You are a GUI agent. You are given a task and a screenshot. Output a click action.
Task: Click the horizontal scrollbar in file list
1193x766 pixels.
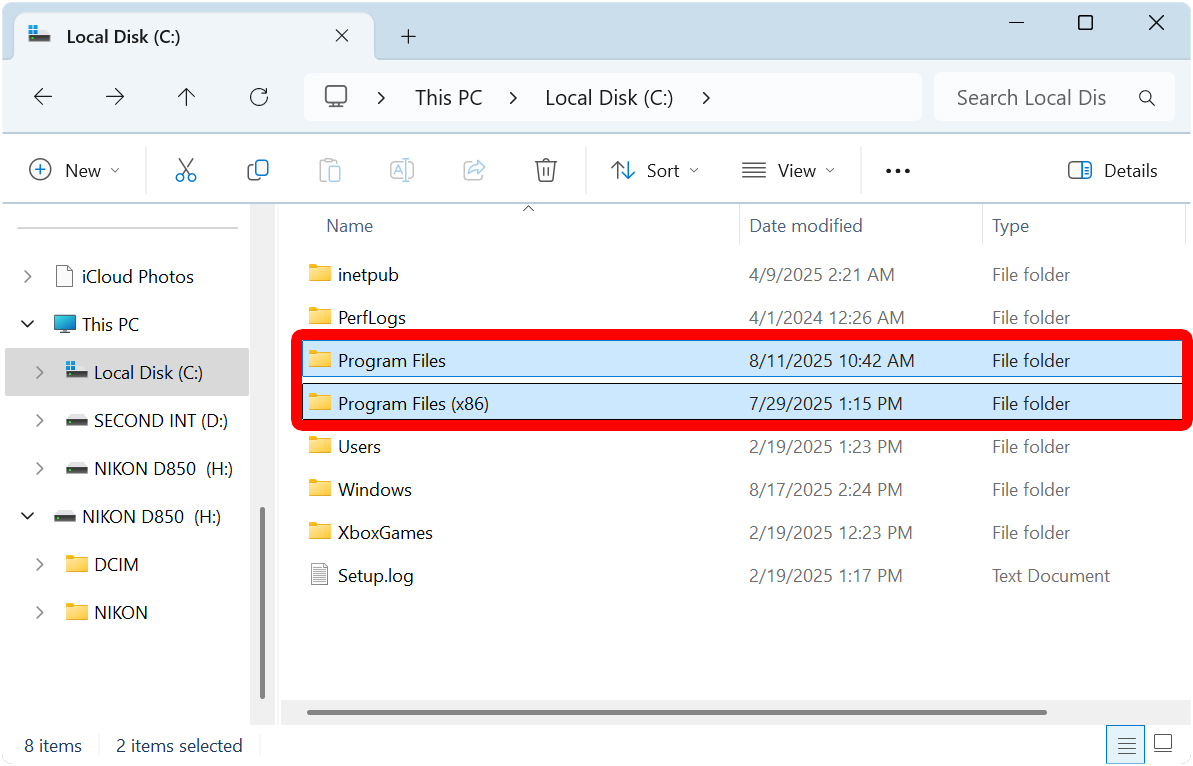[x=676, y=713]
